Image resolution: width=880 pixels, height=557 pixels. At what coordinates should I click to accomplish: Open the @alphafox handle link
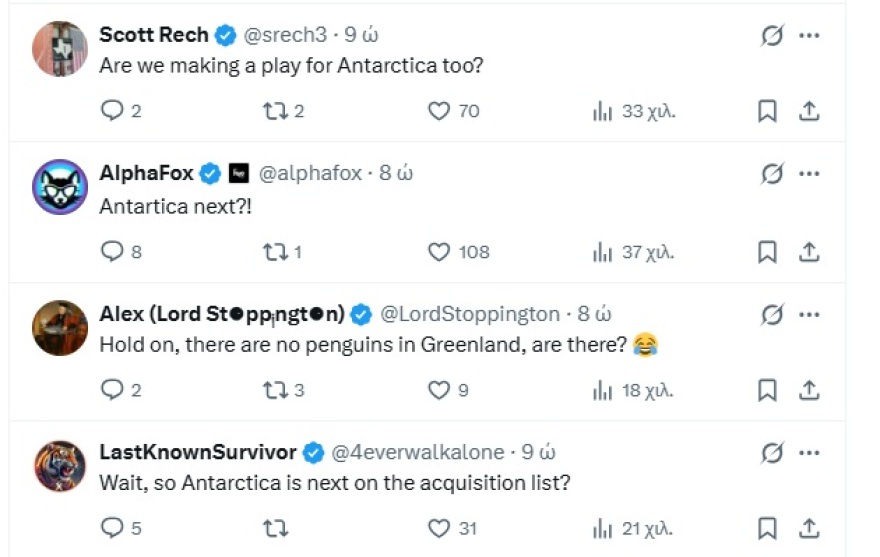coord(312,173)
